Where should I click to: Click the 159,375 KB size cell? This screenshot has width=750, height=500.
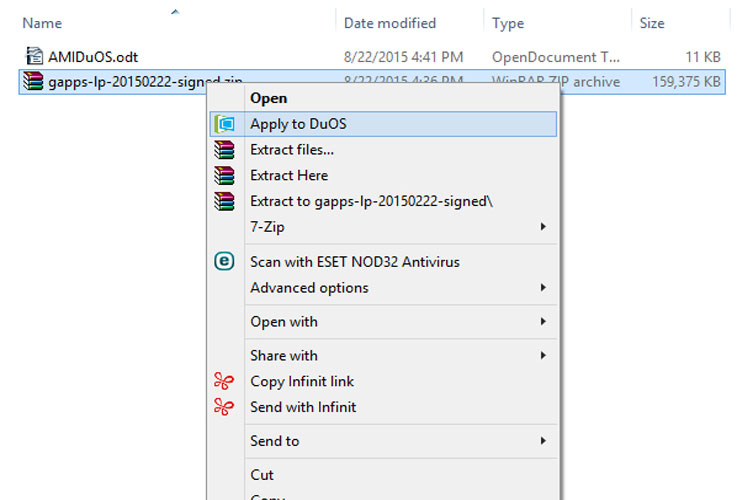tap(686, 81)
